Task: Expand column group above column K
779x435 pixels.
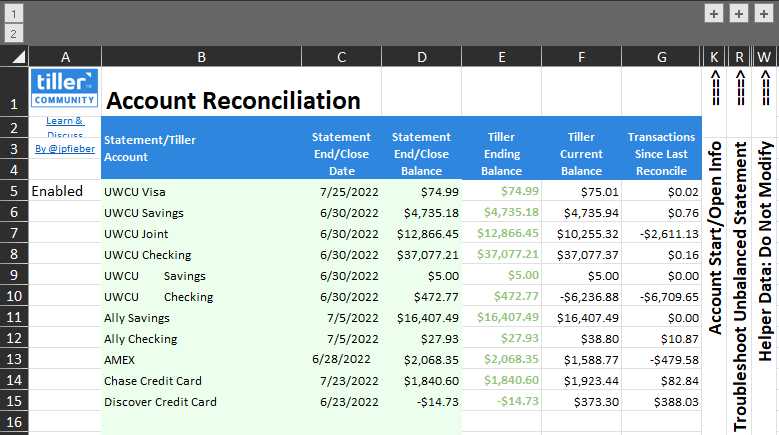Action: tap(714, 13)
